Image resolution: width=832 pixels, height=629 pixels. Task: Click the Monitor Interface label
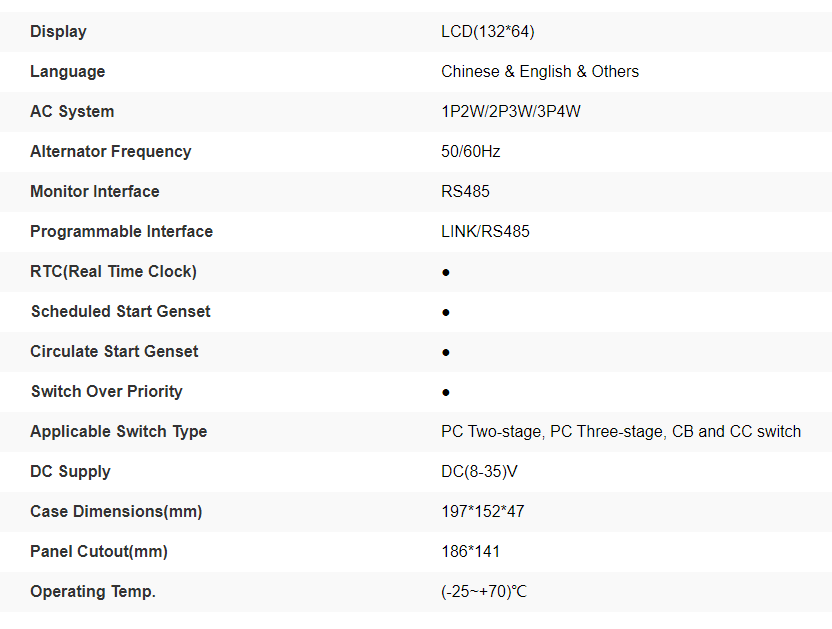click(x=94, y=192)
